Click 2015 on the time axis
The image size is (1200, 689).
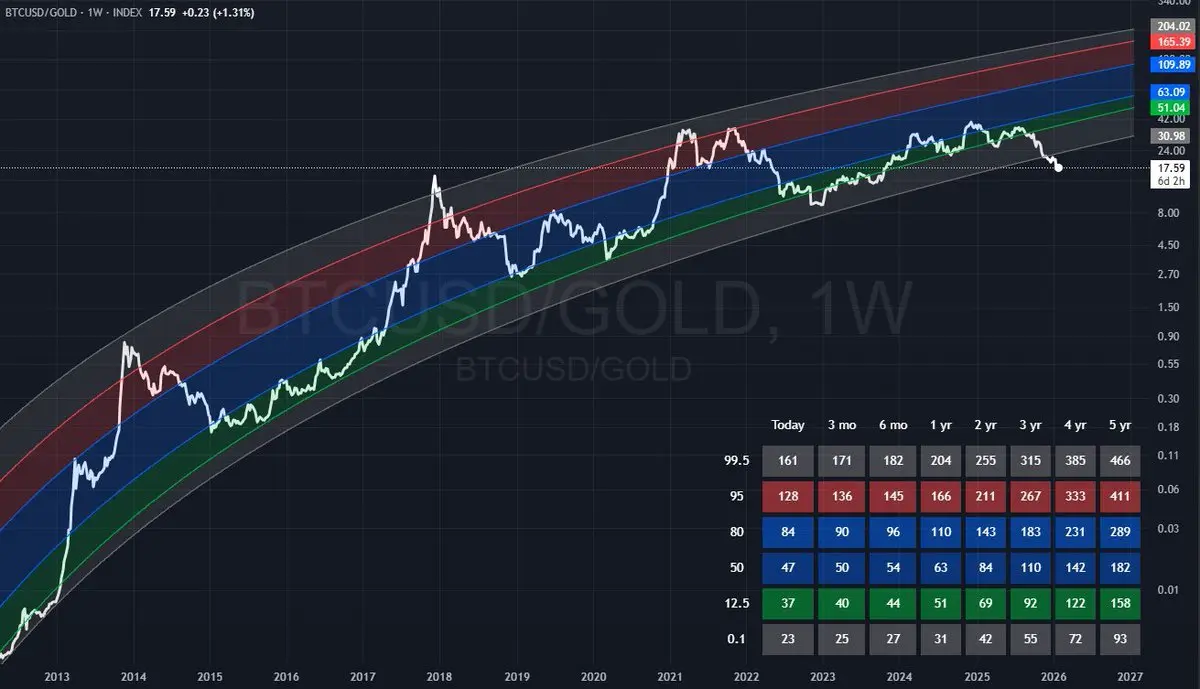pos(210,676)
